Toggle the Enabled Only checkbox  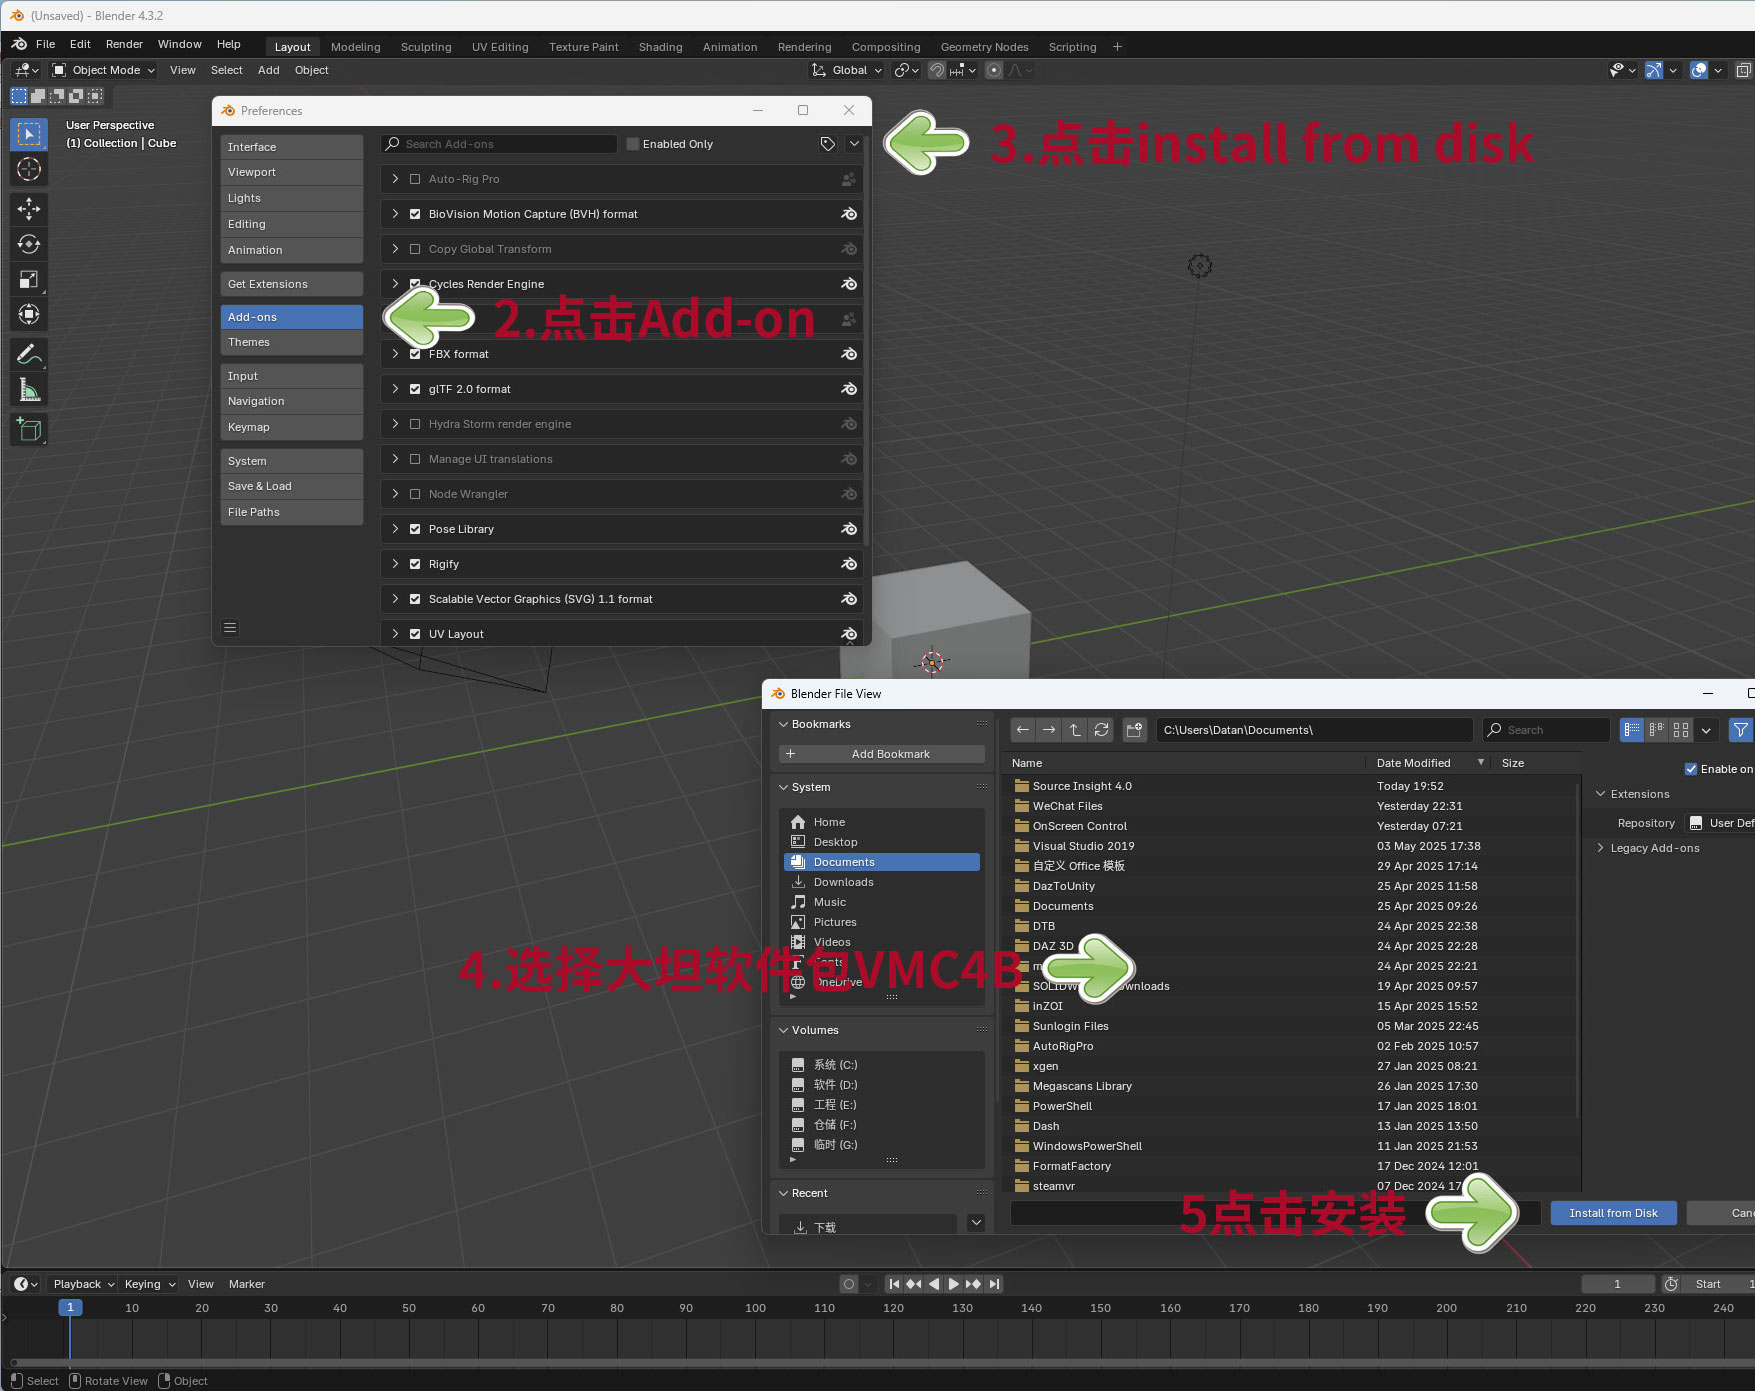[633, 144]
